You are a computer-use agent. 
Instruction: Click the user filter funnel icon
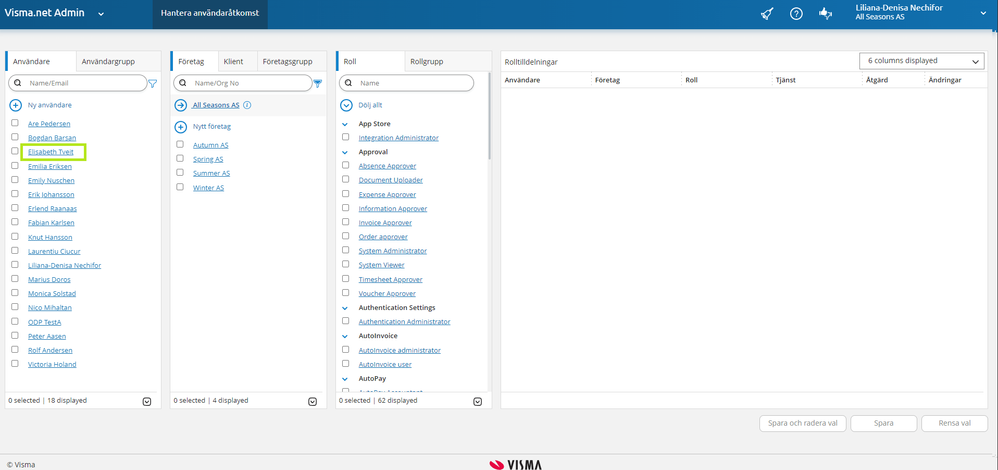click(153, 83)
